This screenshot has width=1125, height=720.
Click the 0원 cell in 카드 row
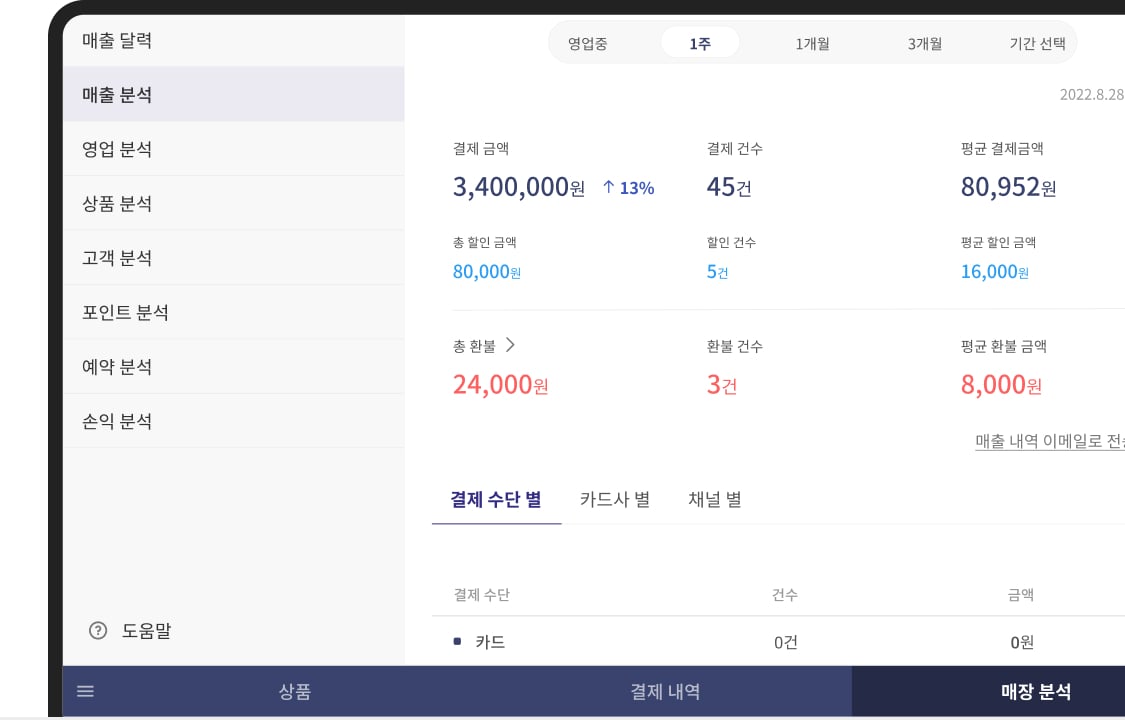(x=1022, y=642)
